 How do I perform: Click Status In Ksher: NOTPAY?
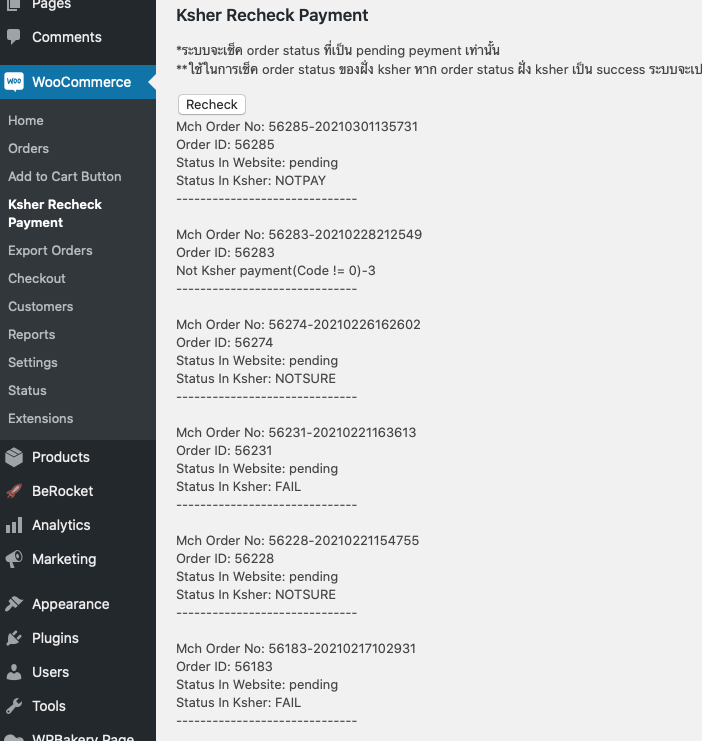(251, 181)
